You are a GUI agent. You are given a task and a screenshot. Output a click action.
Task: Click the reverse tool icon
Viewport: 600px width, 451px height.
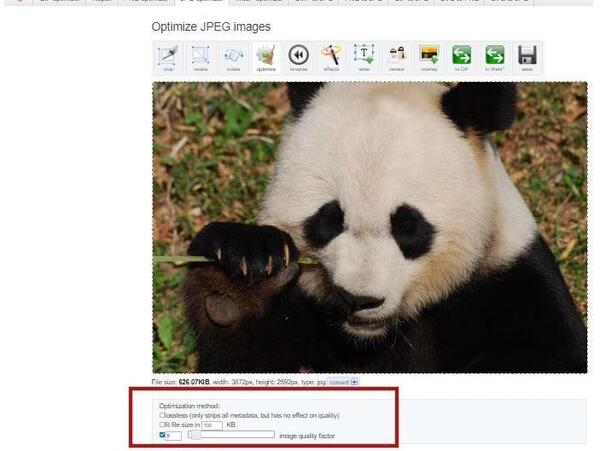299,57
